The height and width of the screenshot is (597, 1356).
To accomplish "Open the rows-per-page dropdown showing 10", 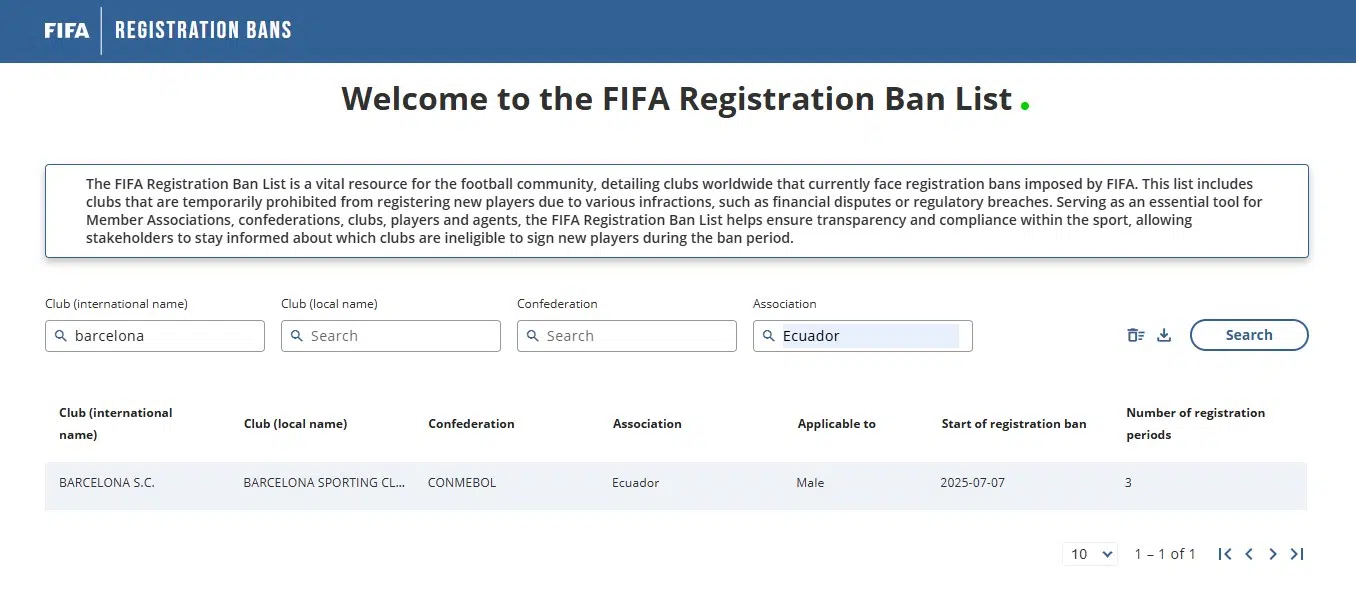I will [1090, 554].
